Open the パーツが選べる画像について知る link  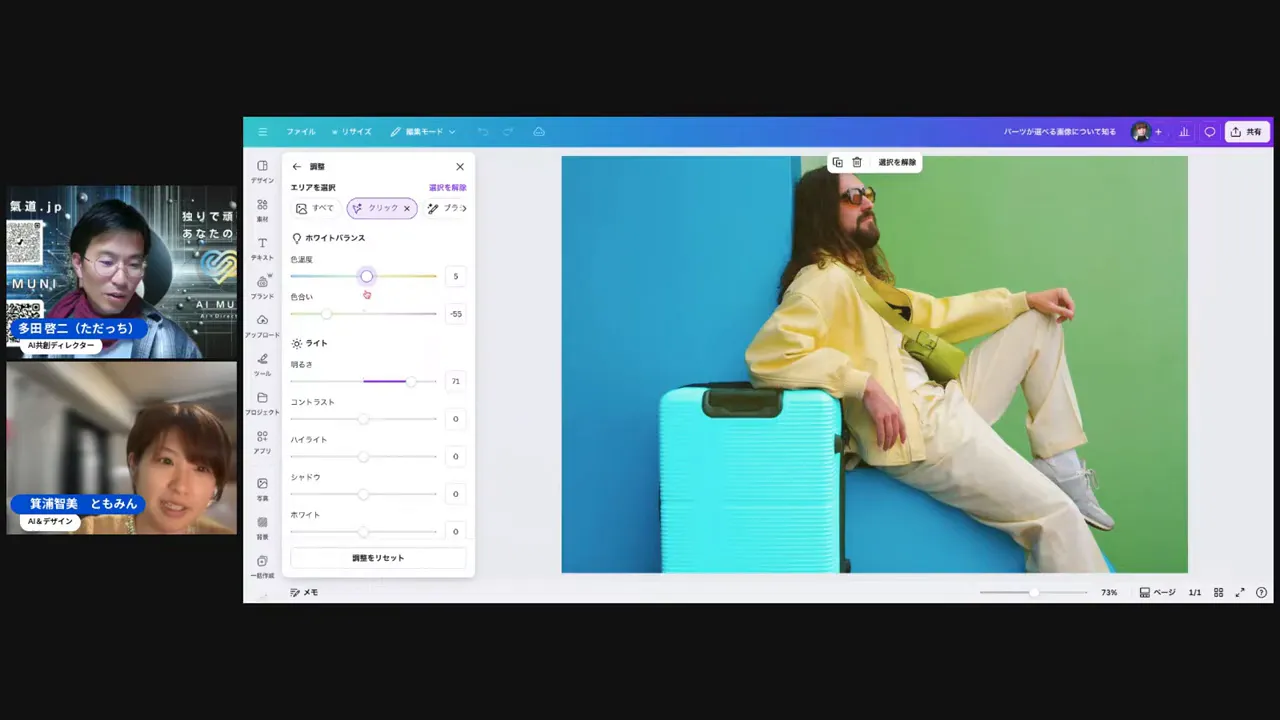point(1060,132)
